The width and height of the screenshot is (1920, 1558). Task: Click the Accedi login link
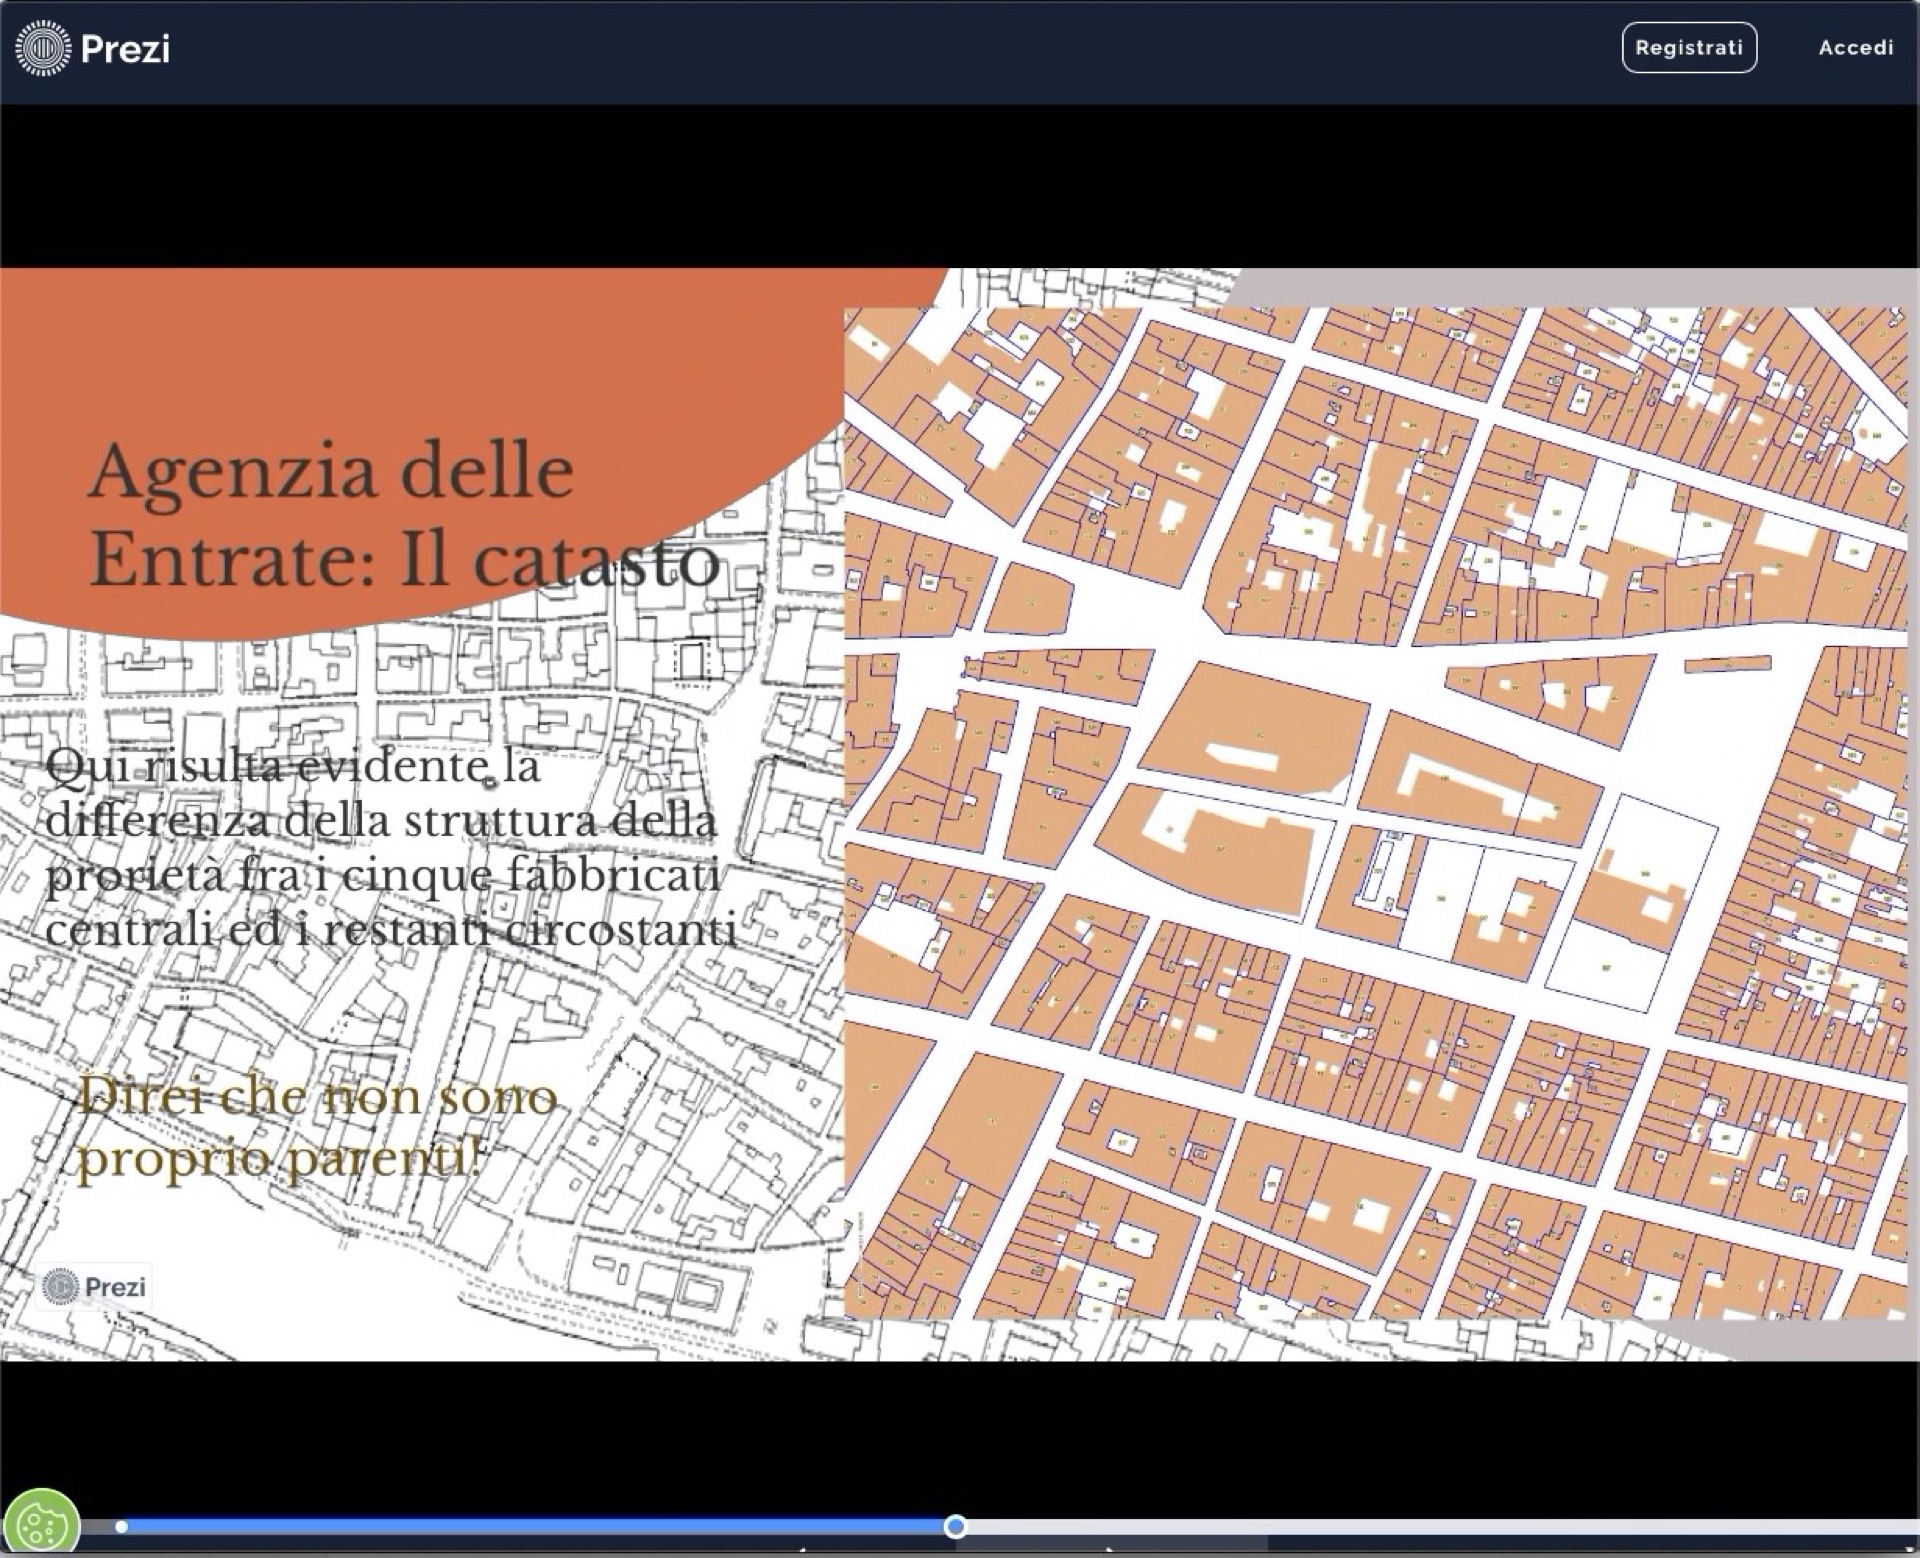(1855, 48)
